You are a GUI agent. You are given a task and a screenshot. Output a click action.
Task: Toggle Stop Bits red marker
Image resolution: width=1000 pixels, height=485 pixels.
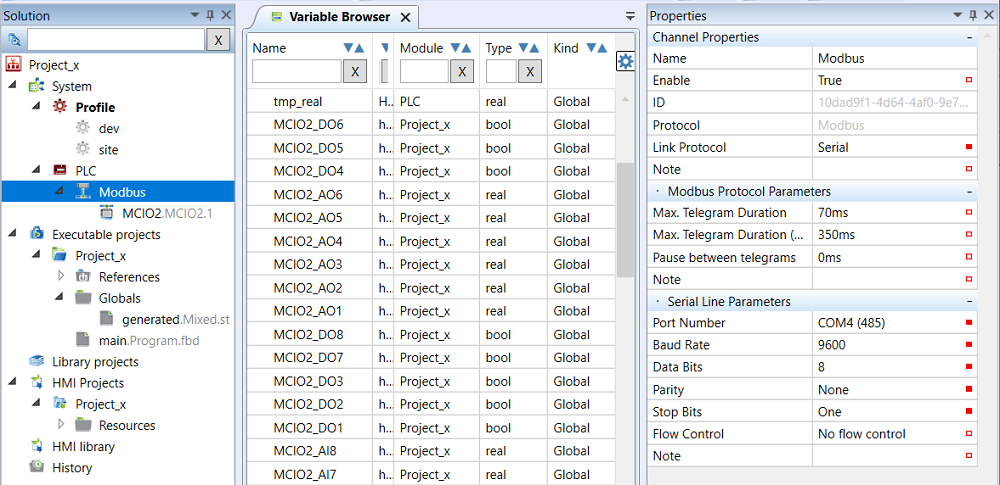(969, 412)
